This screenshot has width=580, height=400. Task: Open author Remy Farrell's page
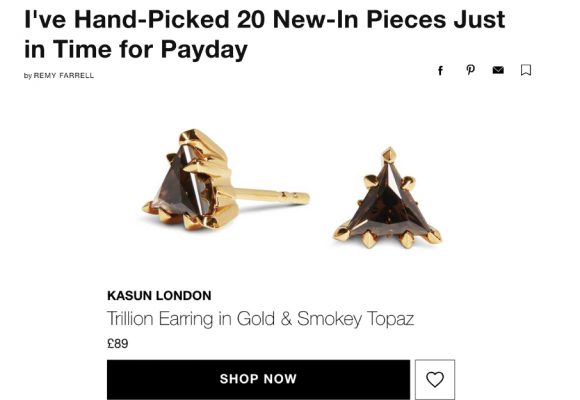pyautogui.click(x=64, y=75)
